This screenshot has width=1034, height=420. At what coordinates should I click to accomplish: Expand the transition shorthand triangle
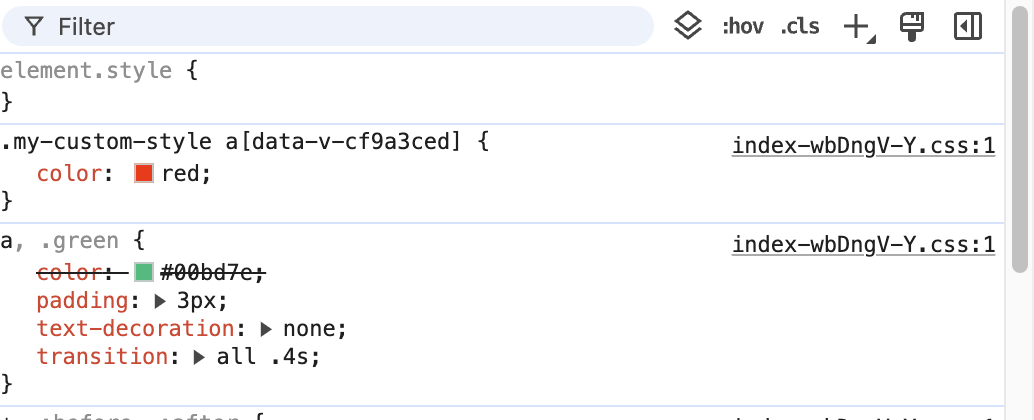pyautogui.click(x=200, y=357)
